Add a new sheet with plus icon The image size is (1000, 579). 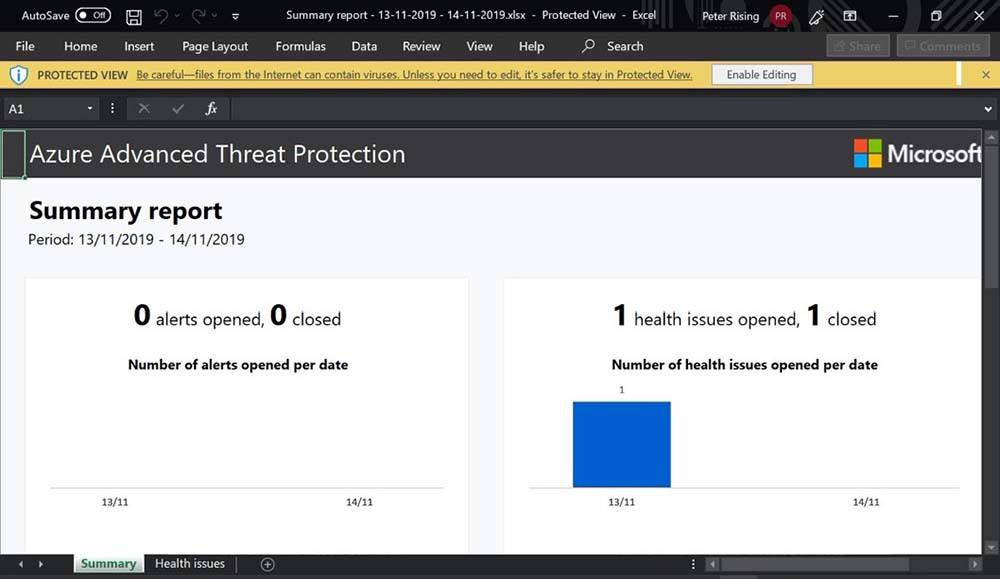[268, 564]
